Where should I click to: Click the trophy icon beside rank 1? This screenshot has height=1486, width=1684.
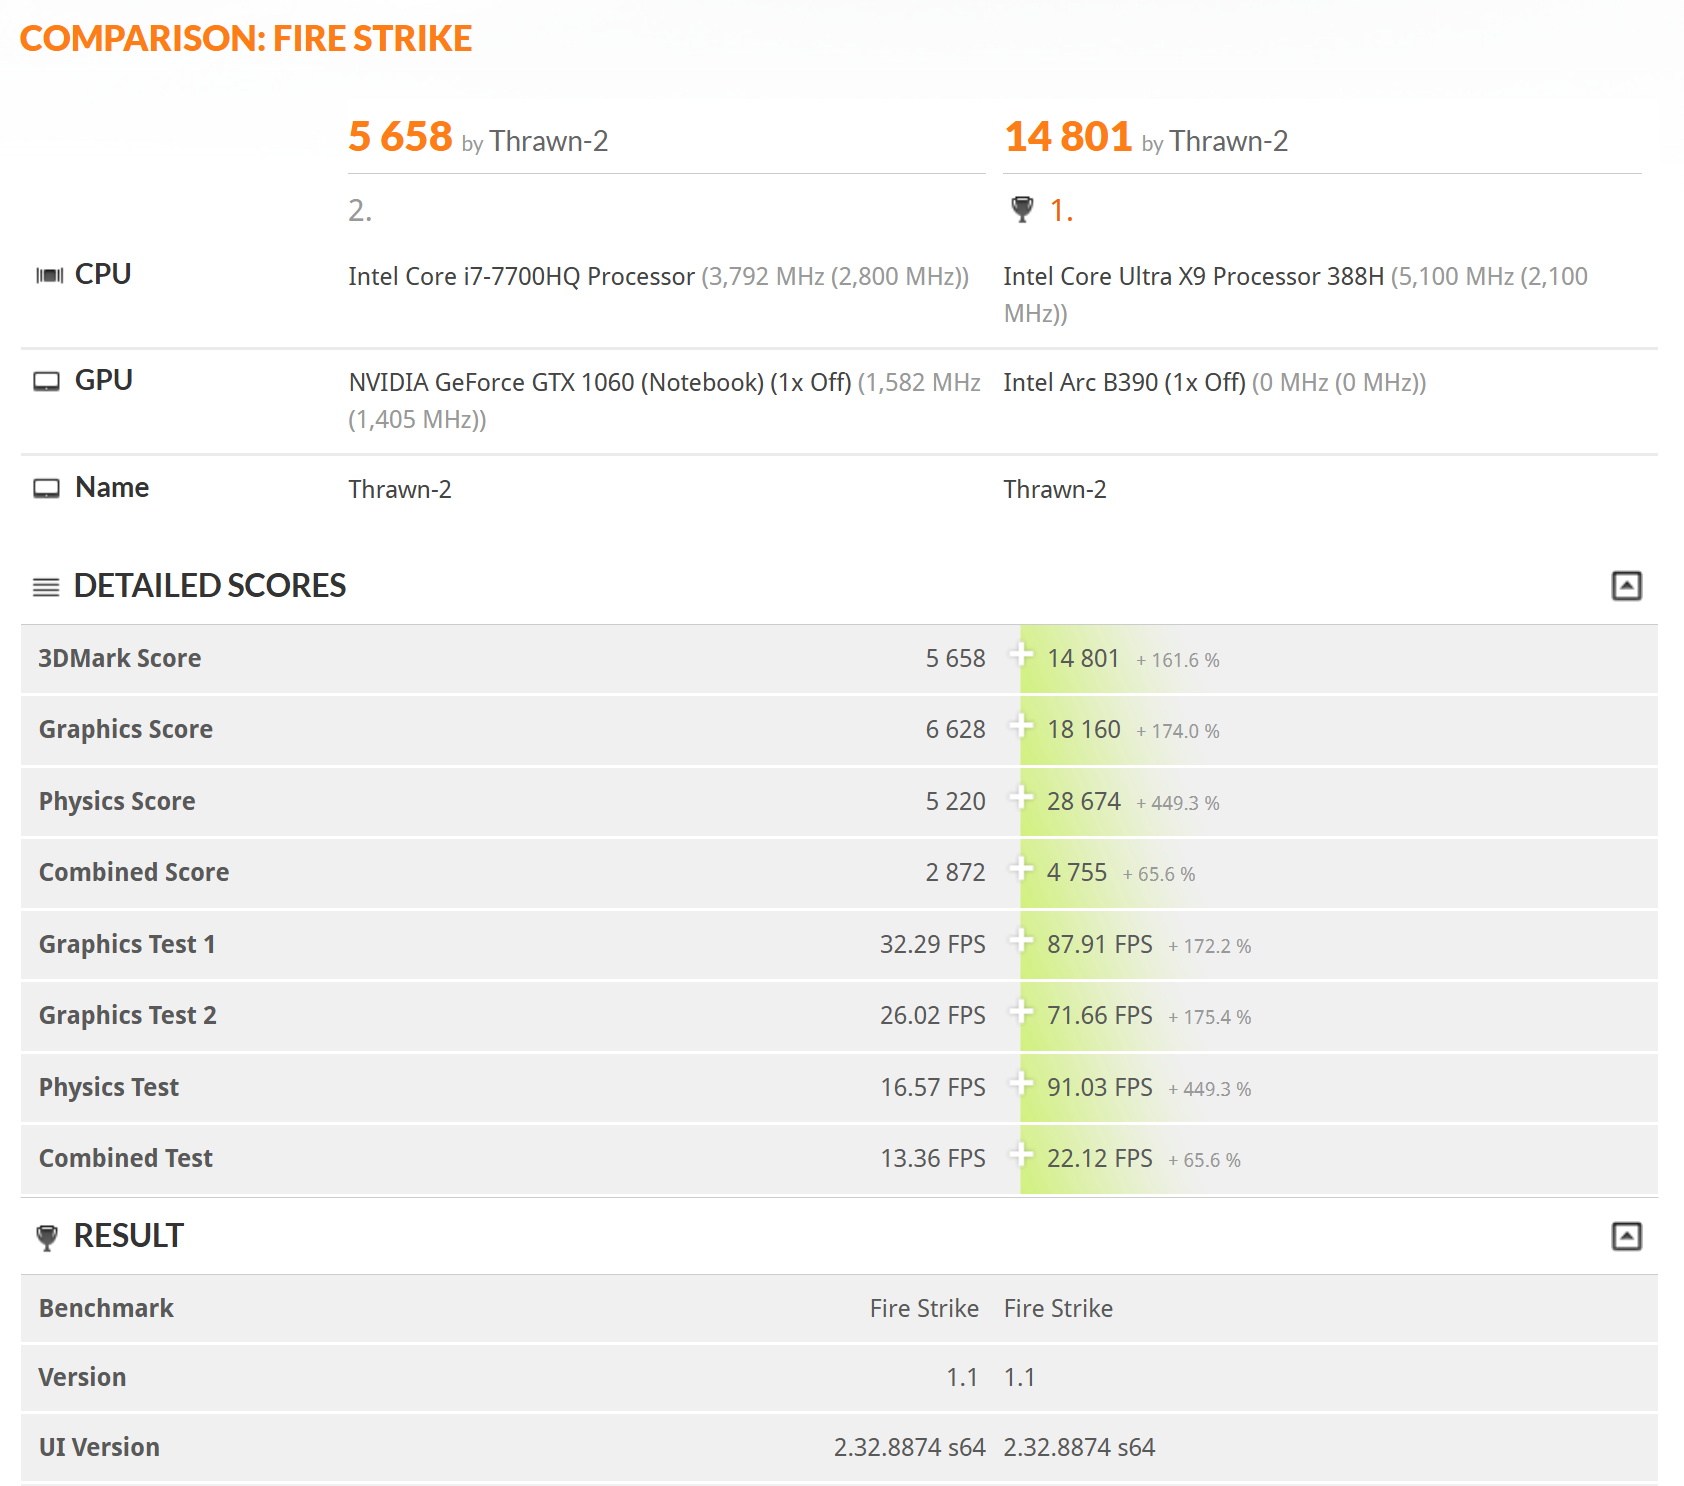point(1022,209)
